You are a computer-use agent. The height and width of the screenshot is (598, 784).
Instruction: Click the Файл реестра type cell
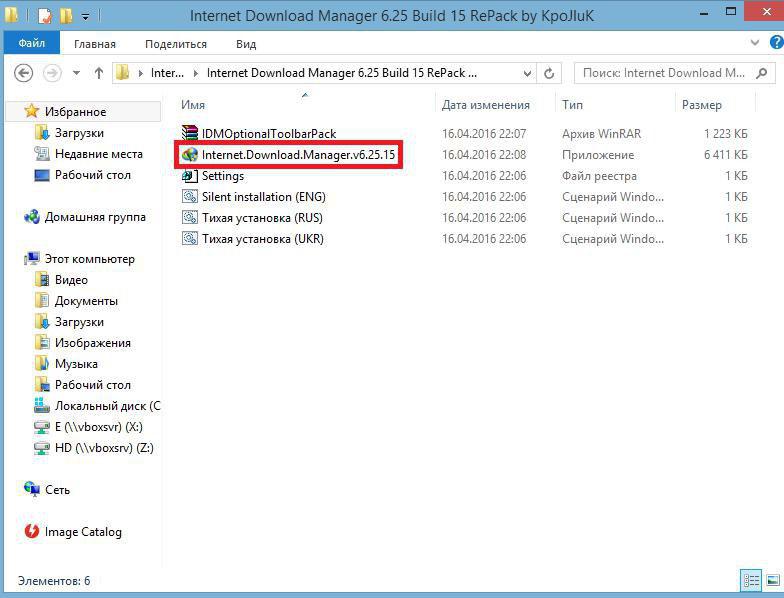click(x=600, y=176)
